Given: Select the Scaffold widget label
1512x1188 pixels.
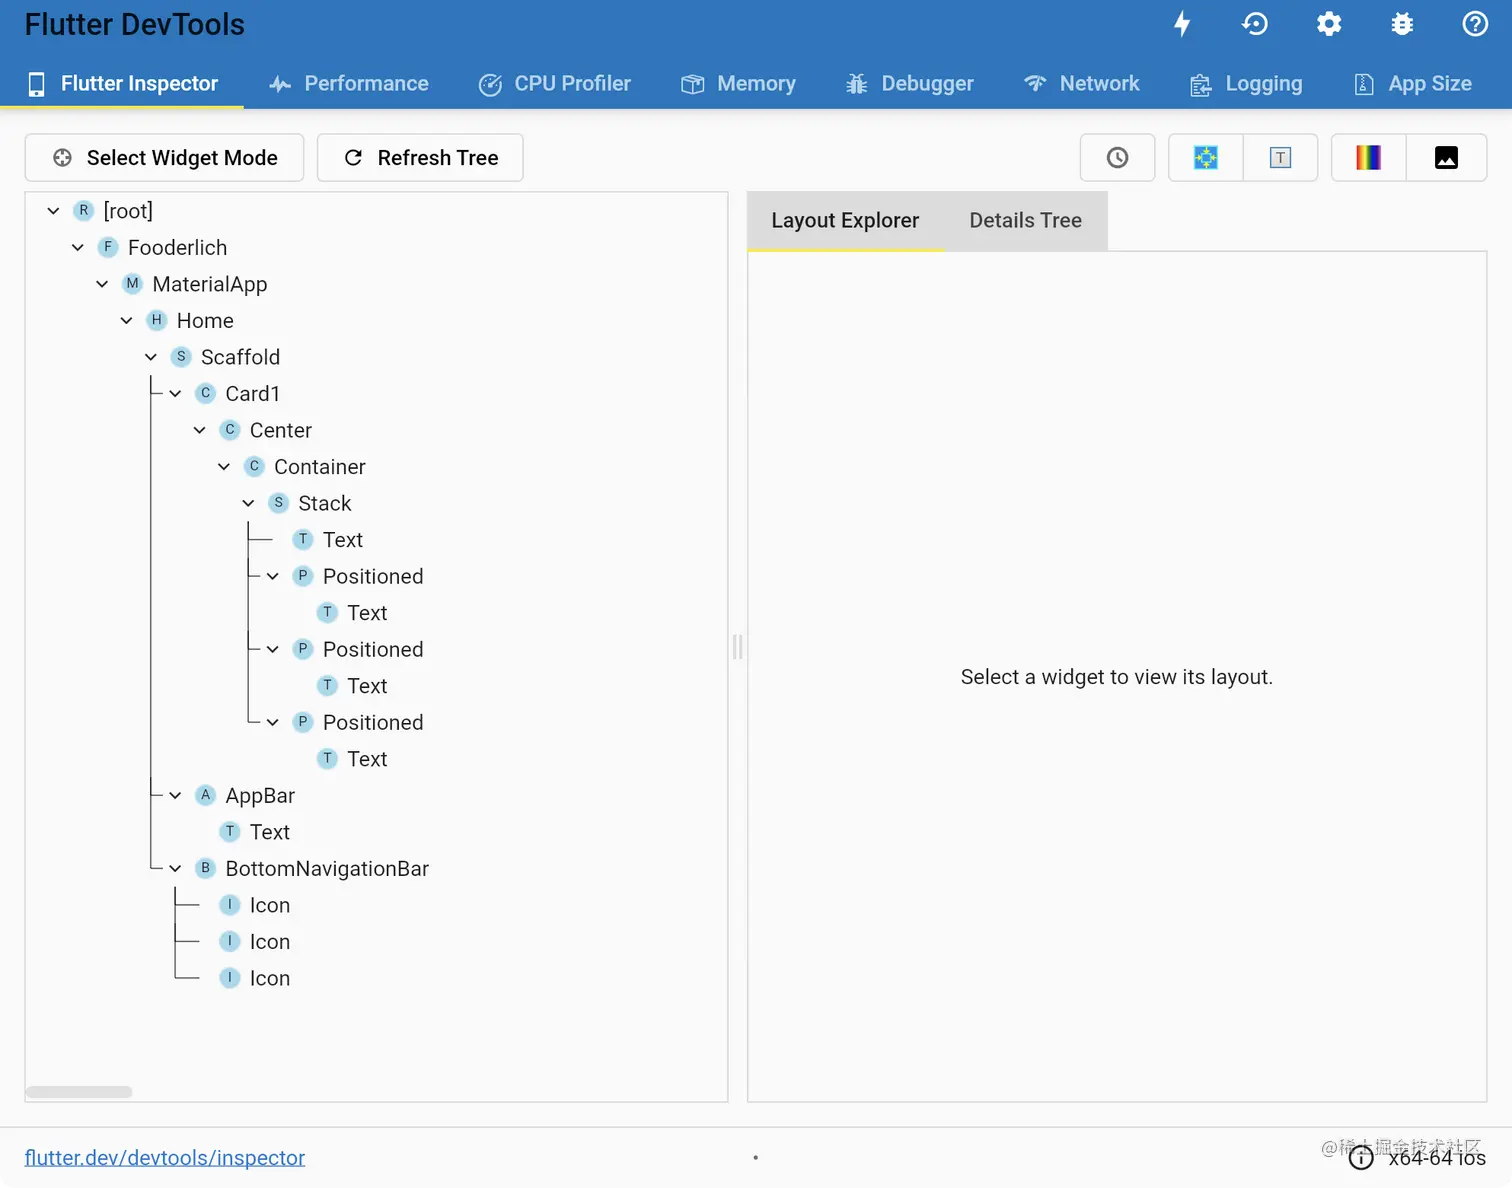Looking at the screenshot, I should click(x=240, y=357).
